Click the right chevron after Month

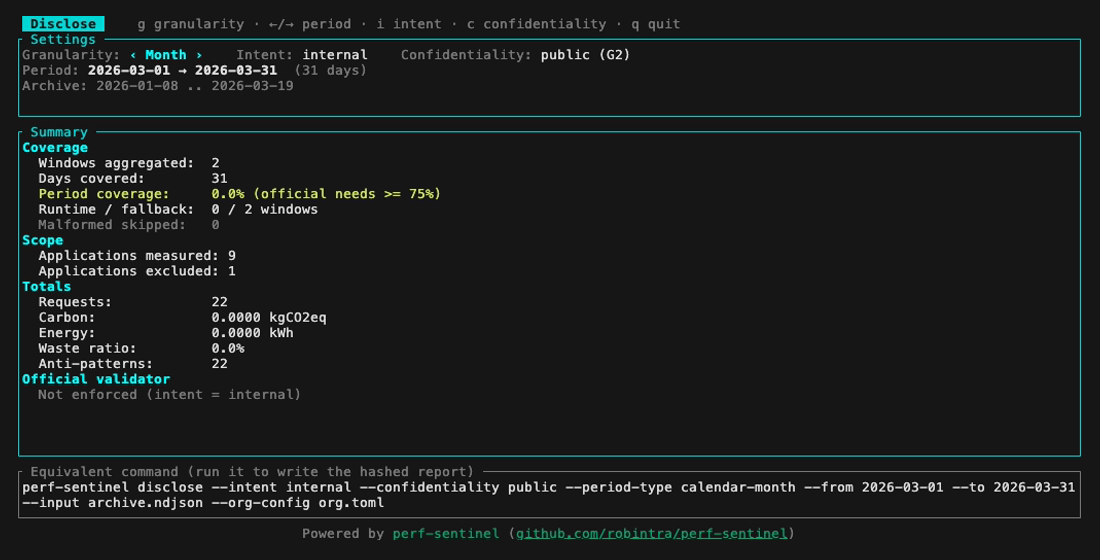tap(199, 55)
